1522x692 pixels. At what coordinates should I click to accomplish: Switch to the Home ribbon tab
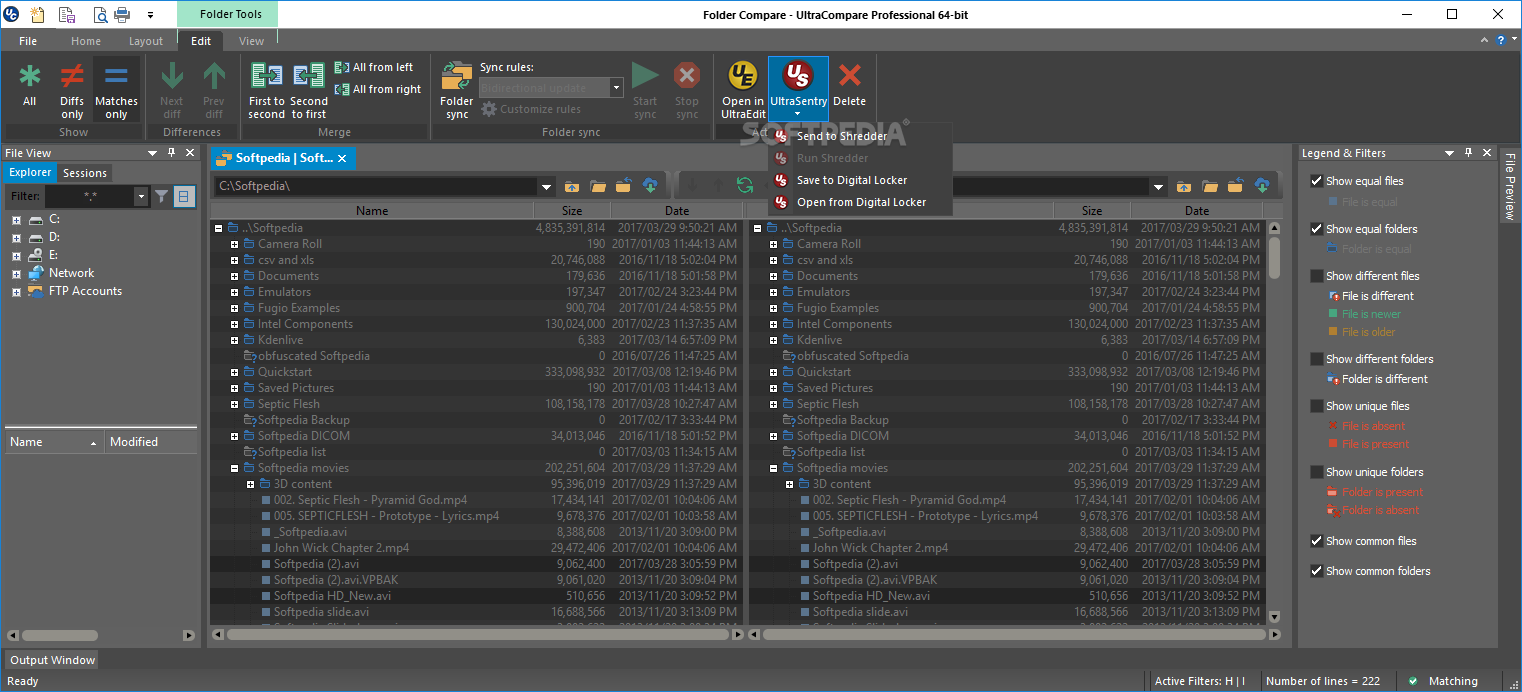(86, 41)
